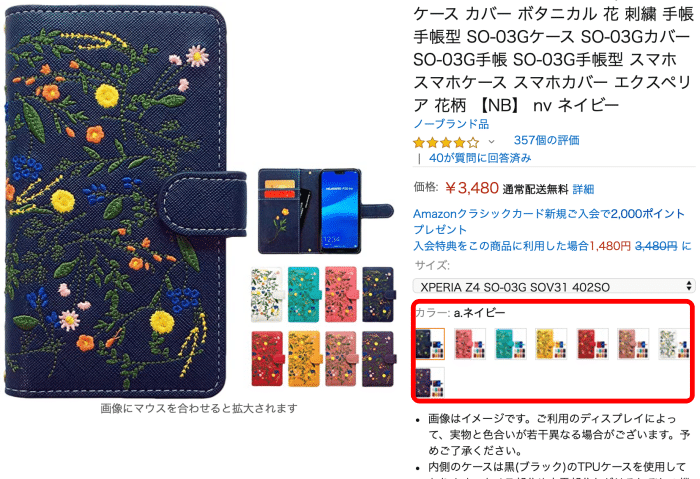Click the ¥3,480 price text
This screenshot has height=479, width=700.
click(x=472, y=188)
